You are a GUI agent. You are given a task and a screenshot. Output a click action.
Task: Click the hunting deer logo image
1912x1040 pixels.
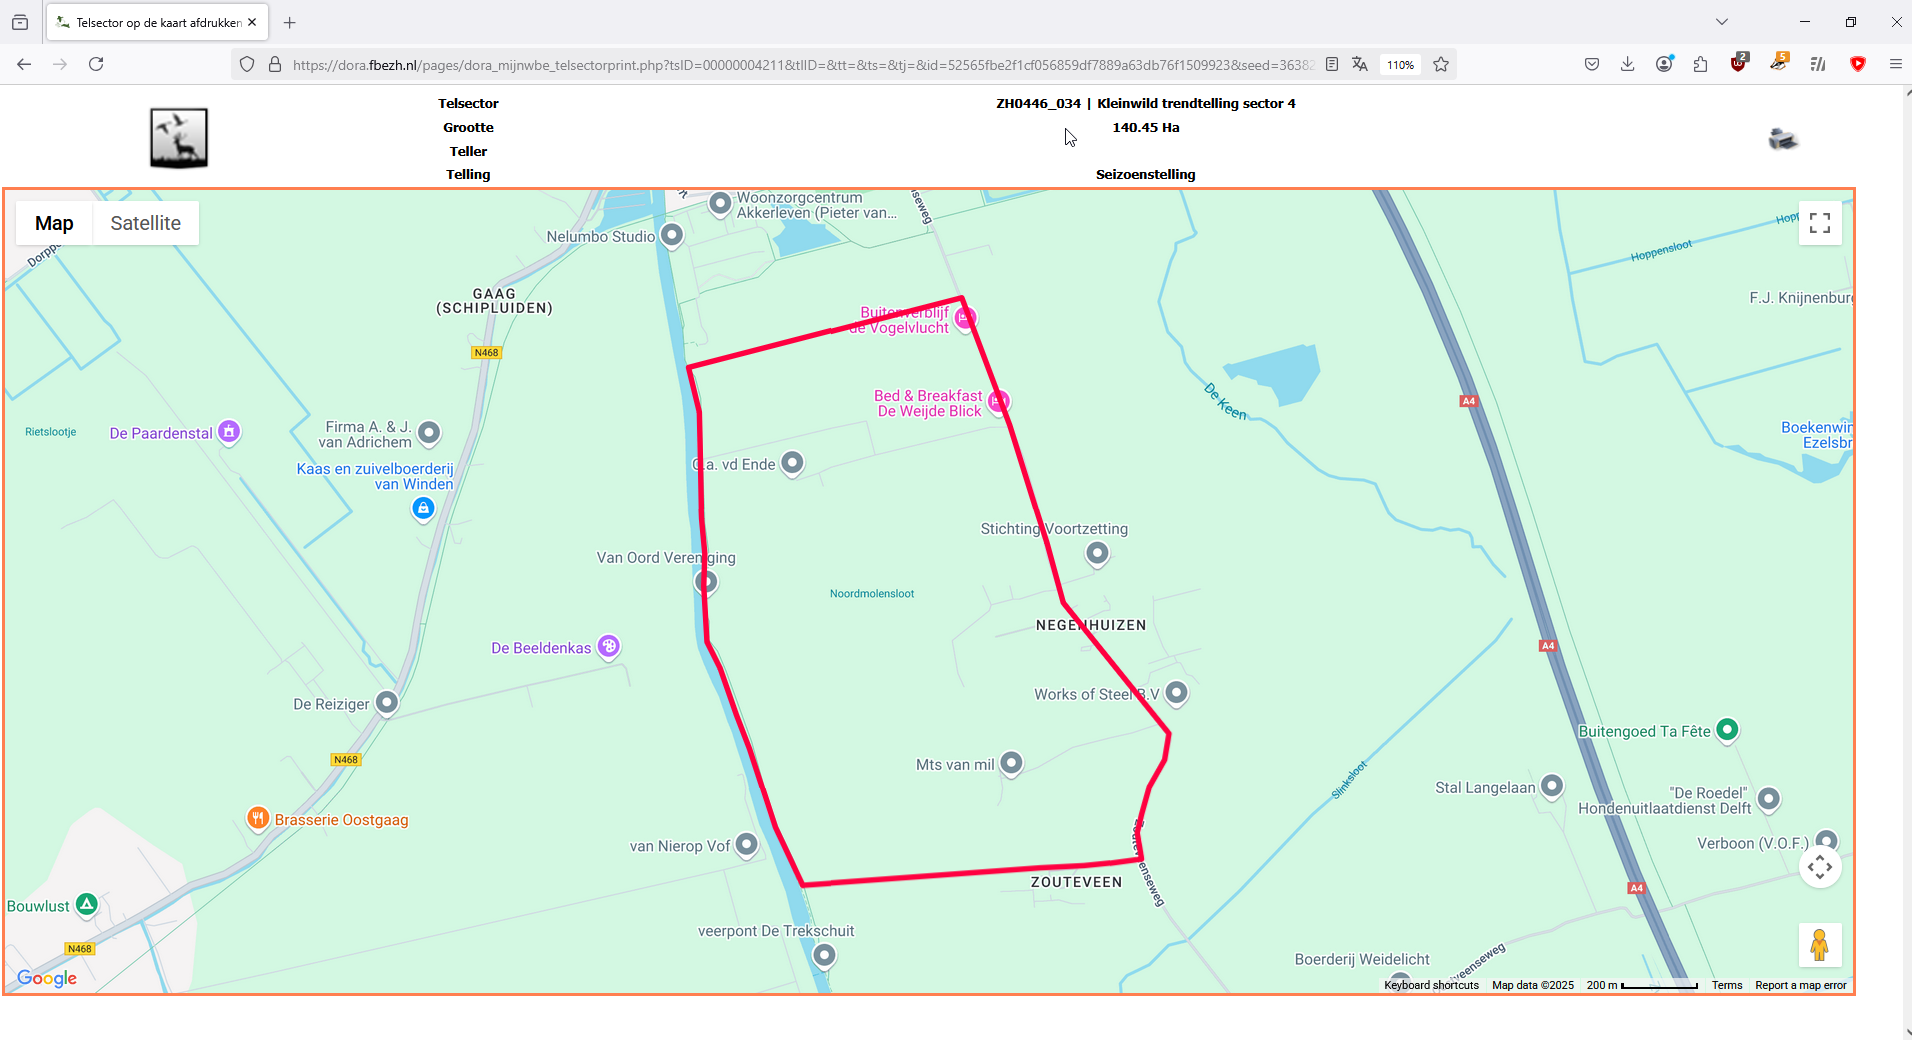click(x=179, y=138)
